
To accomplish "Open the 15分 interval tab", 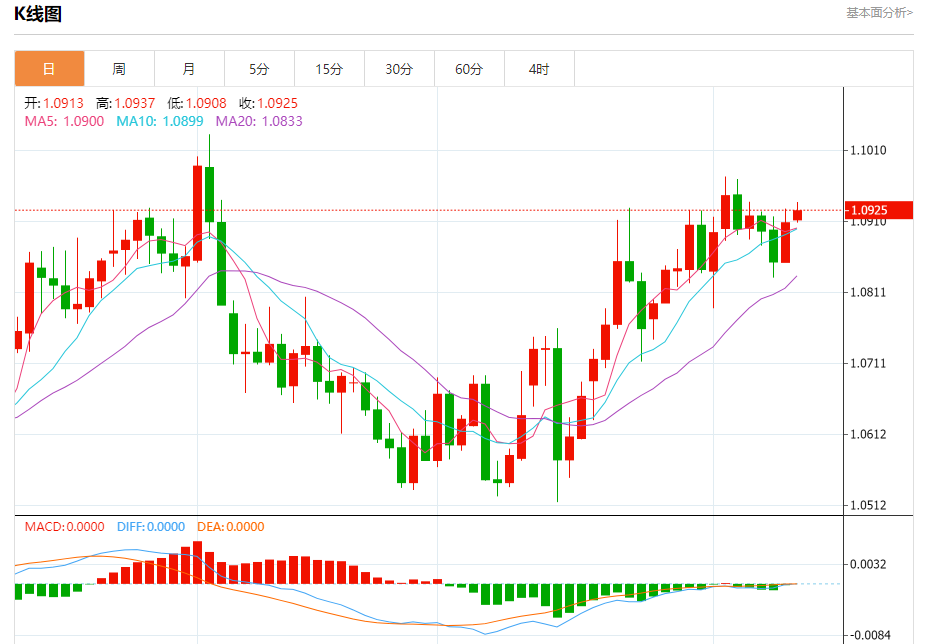I will click(329, 69).
